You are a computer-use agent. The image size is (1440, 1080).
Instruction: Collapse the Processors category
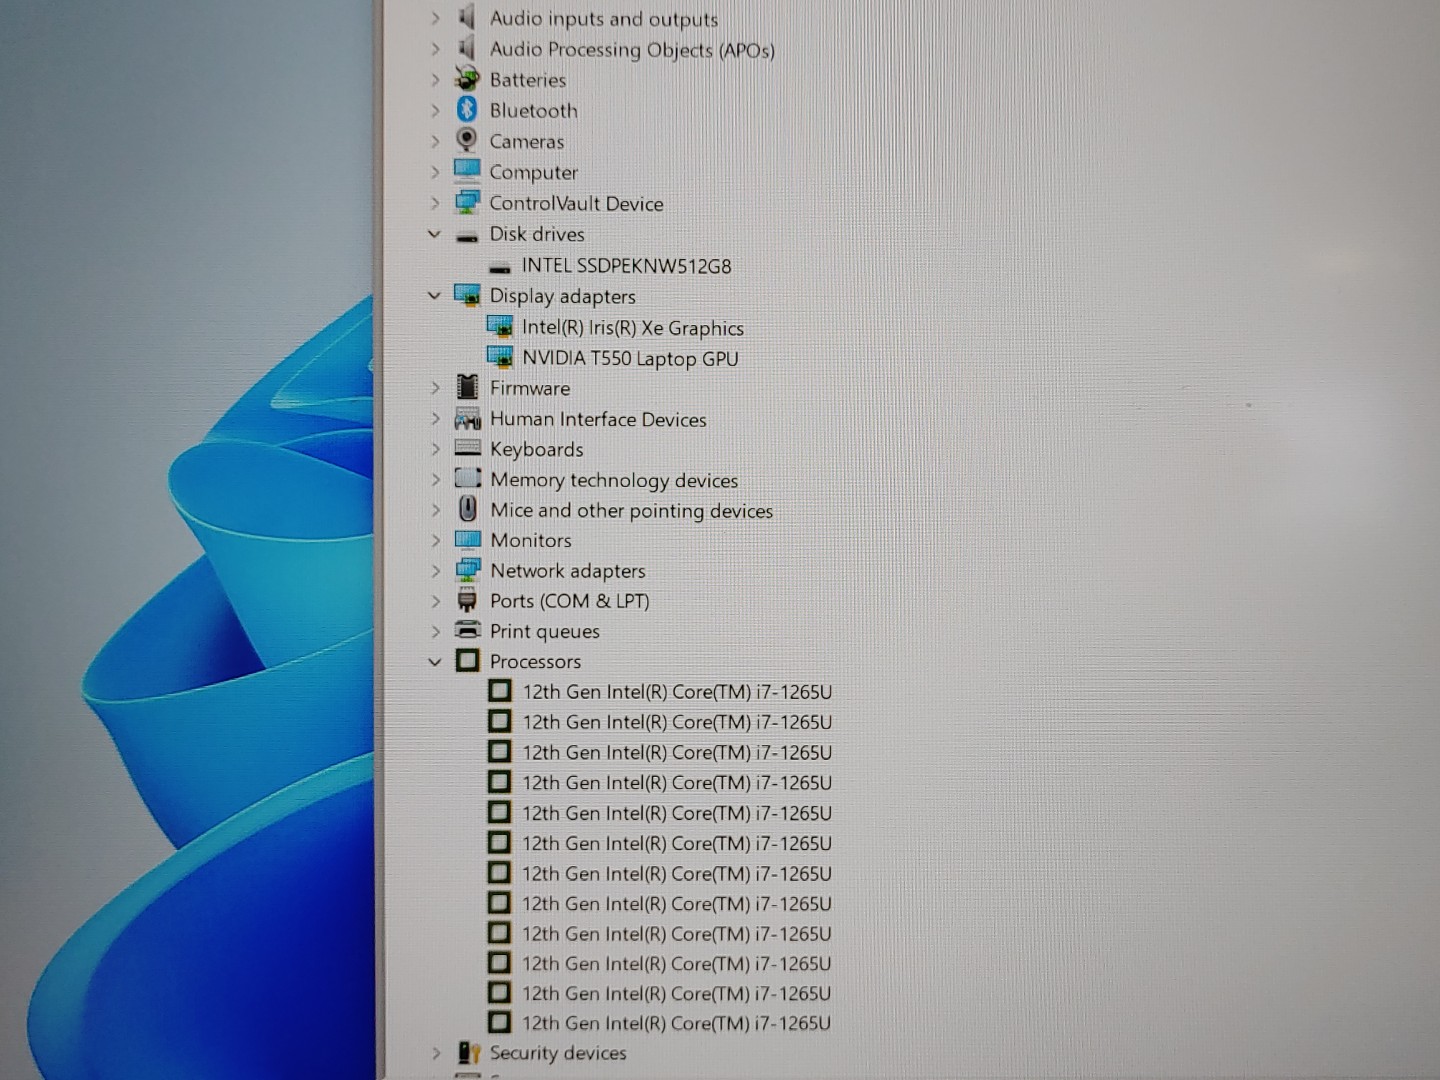coord(435,661)
